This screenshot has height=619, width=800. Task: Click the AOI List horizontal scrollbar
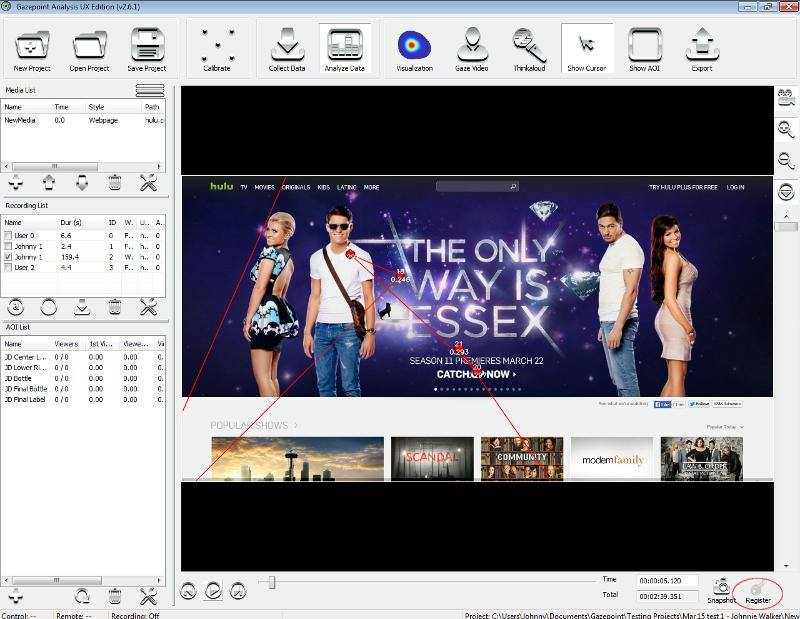(x=57, y=581)
